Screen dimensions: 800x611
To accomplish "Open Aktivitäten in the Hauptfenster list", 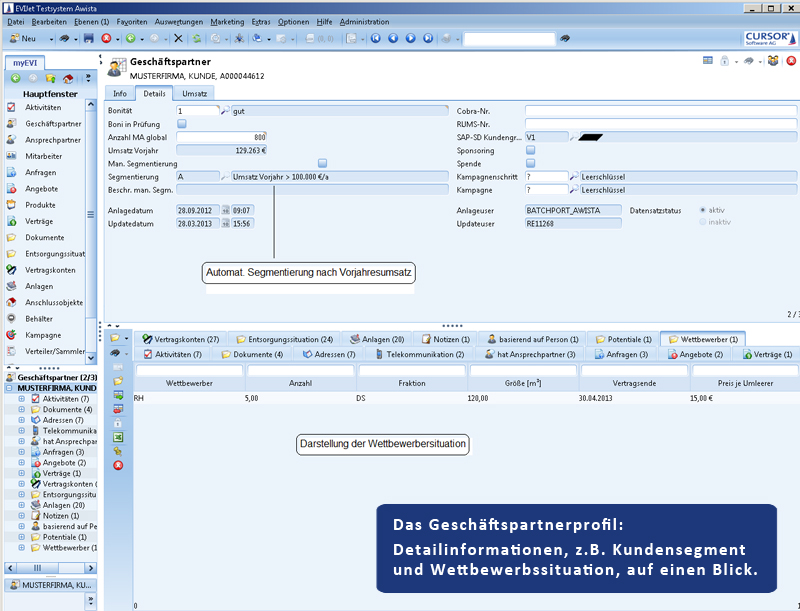I will 43,107.
